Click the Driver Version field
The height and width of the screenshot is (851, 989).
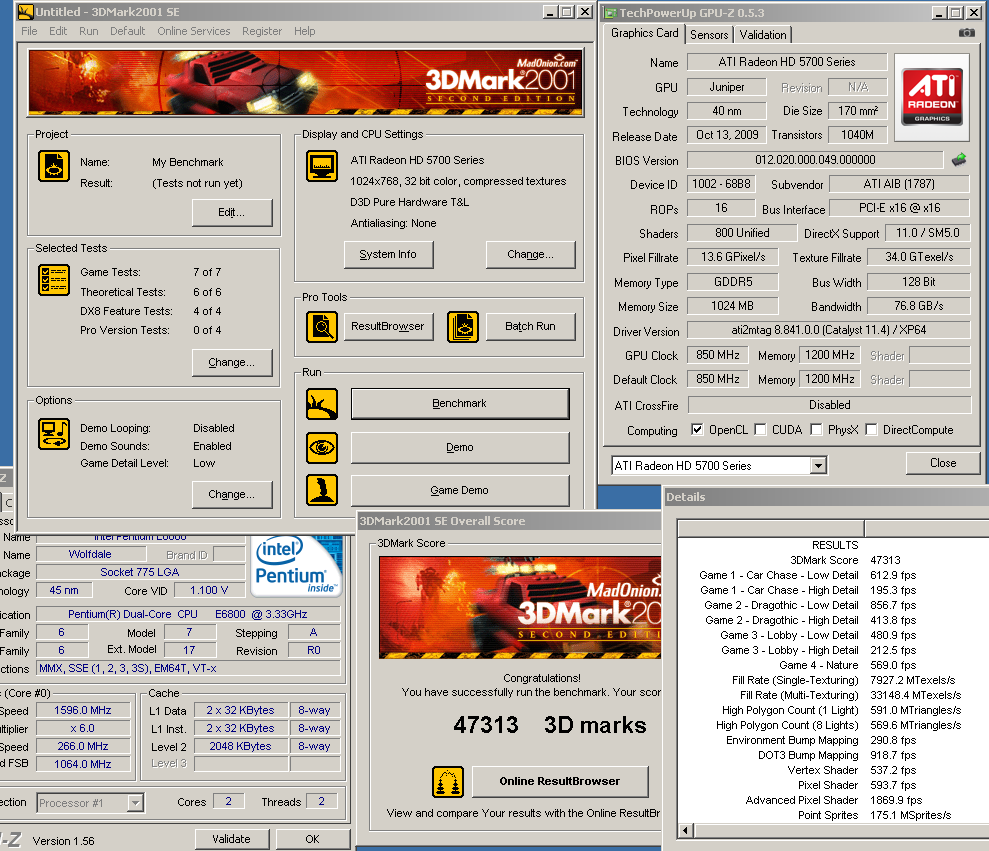coord(828,330)
